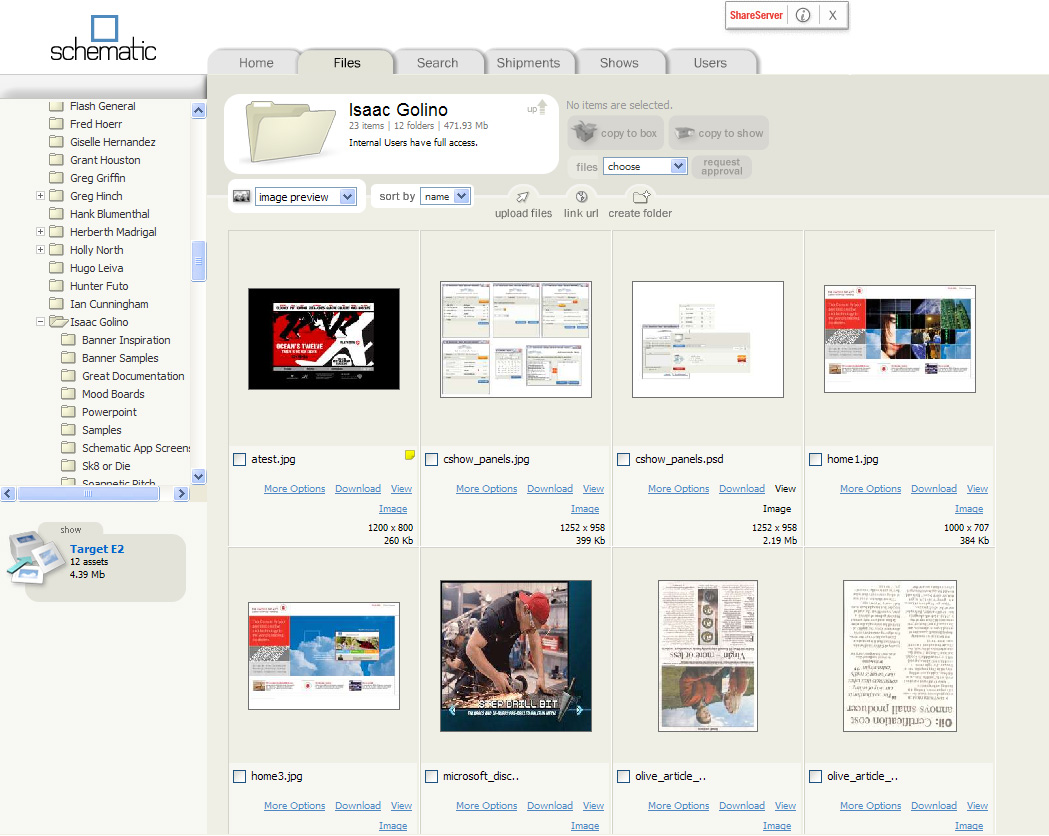
Task: Expand the Greg Hinch folder tree
Action: pyautogui.click(x=41, y=196)
